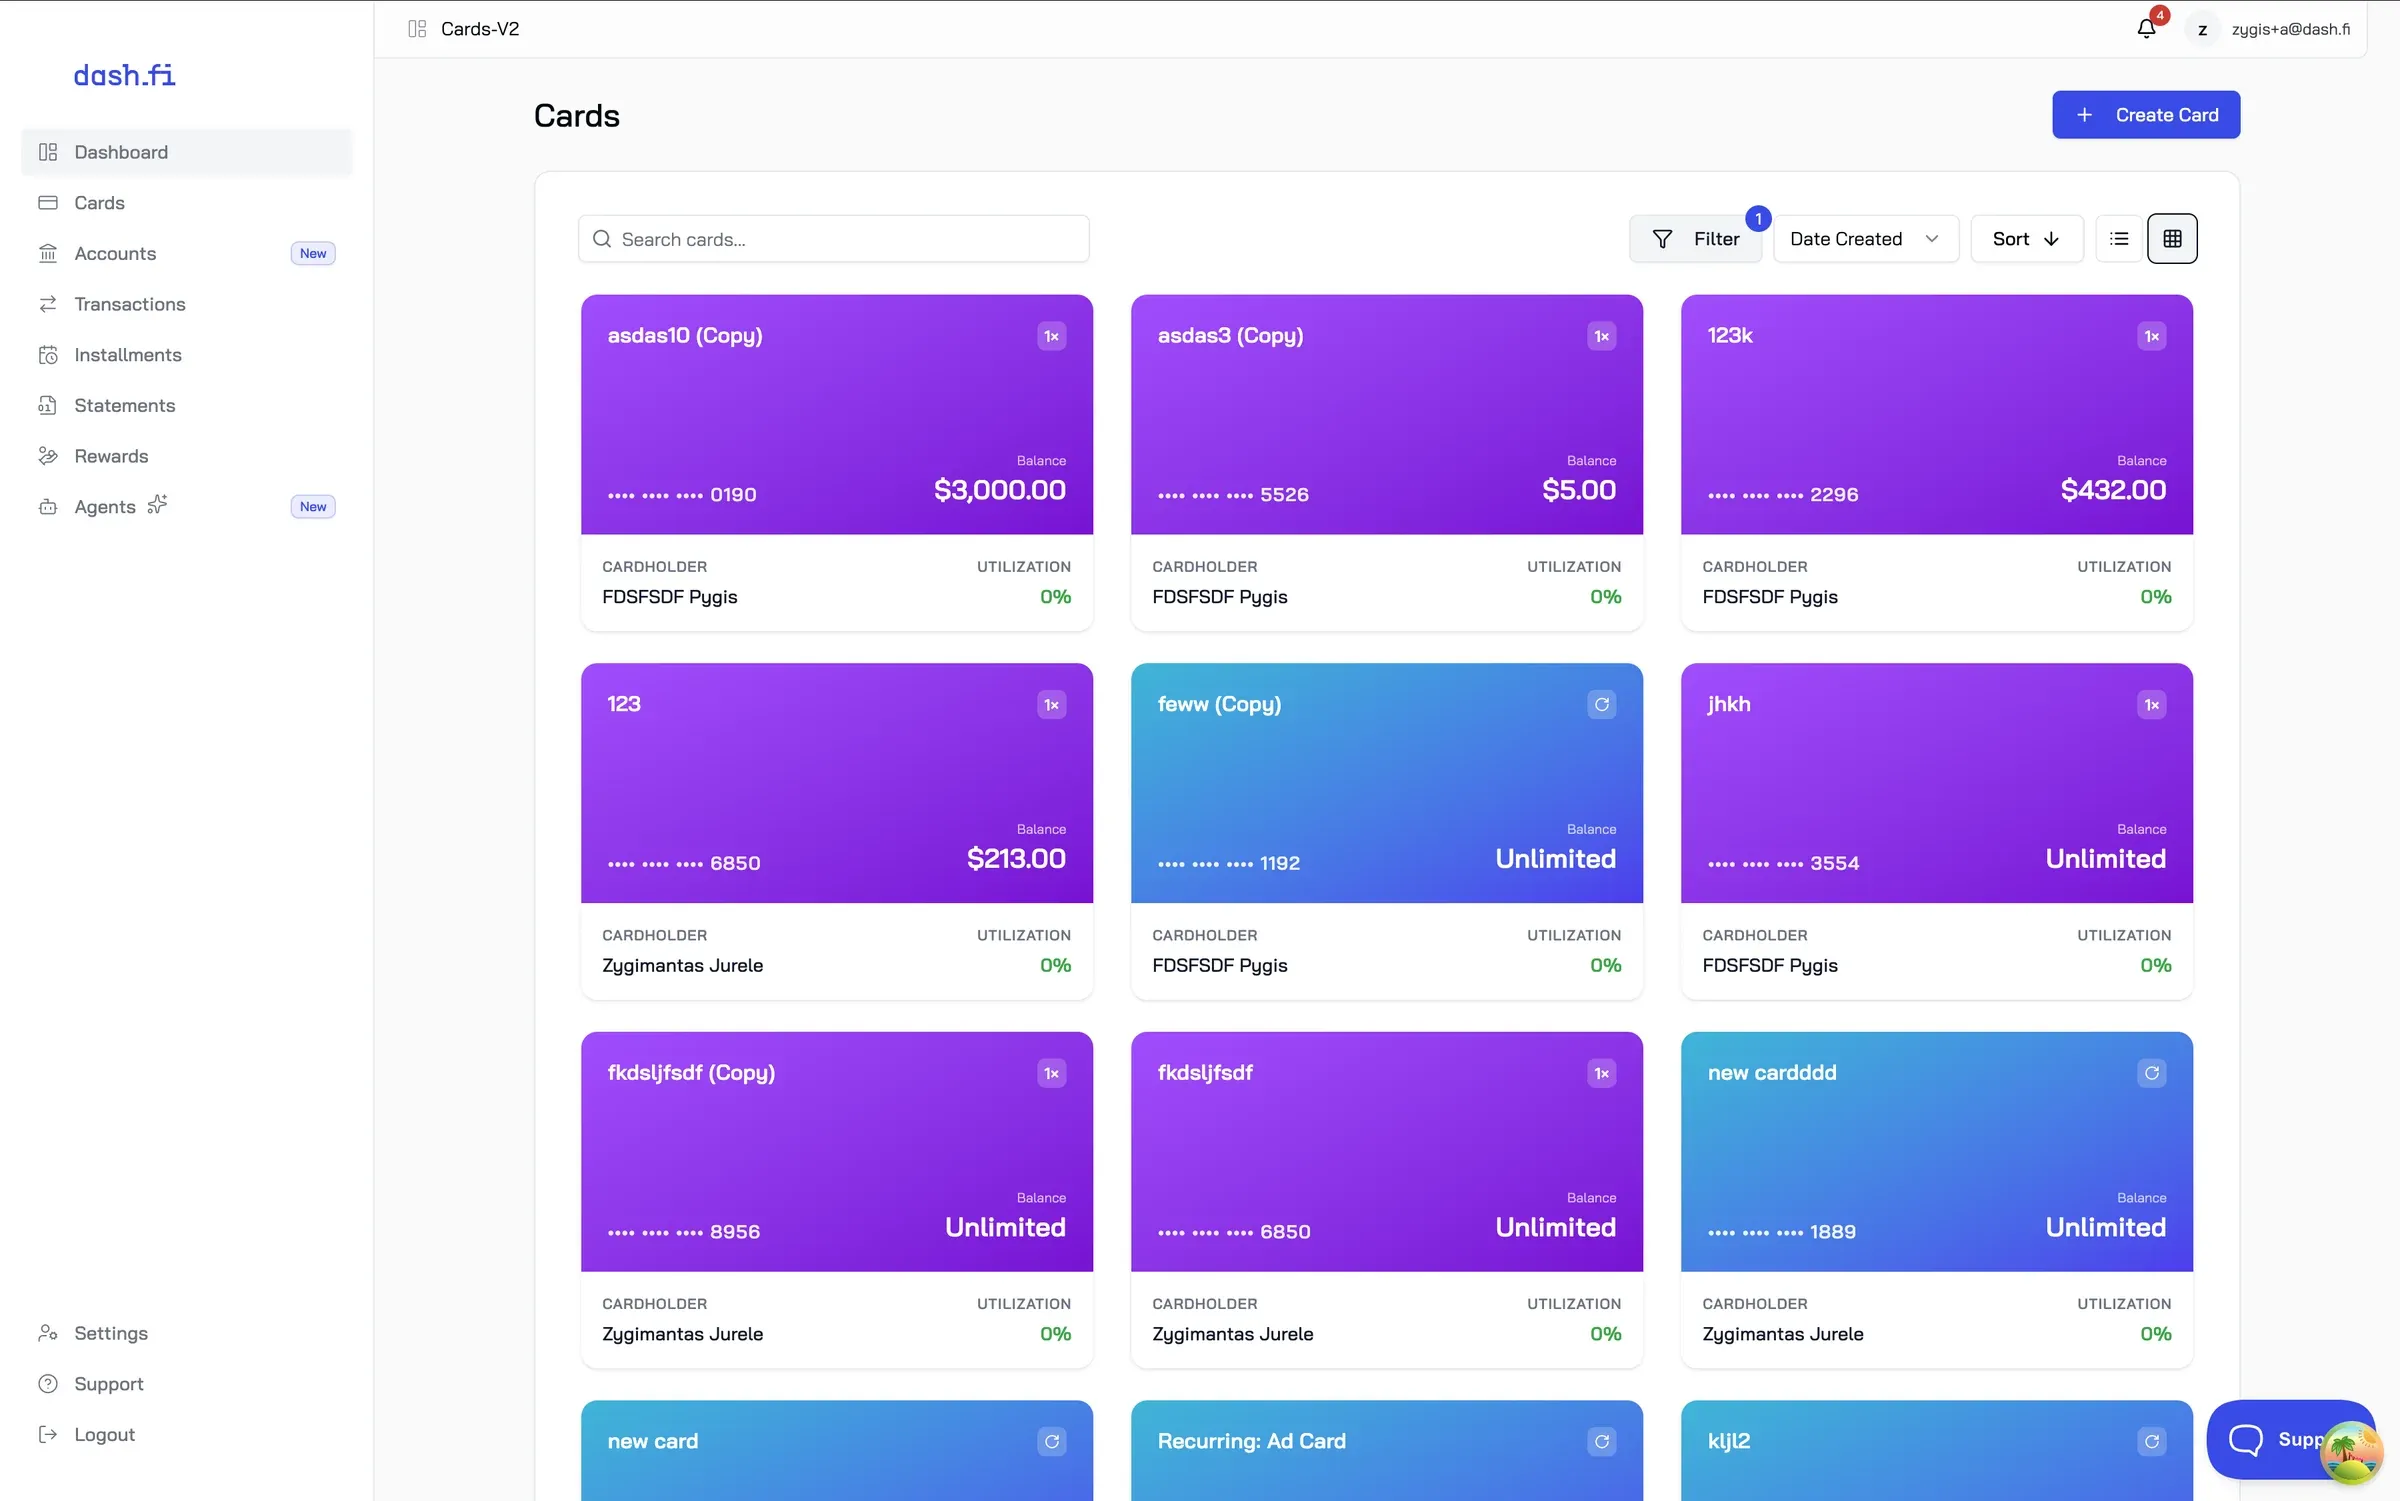Open Accounts in sidebar
Screen dimensions: 2400x1501
click(187, 254)
